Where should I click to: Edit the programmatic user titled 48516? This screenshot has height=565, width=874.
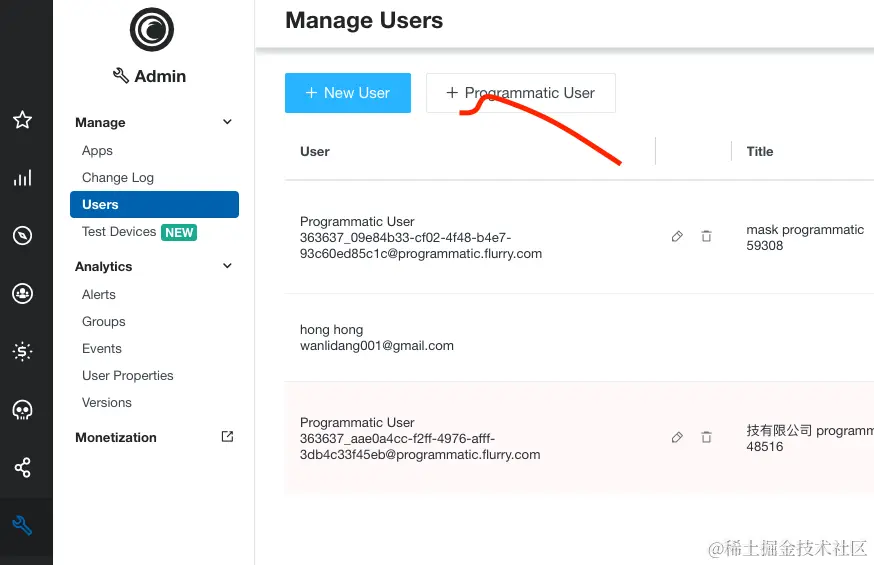[x=677, y=437]
